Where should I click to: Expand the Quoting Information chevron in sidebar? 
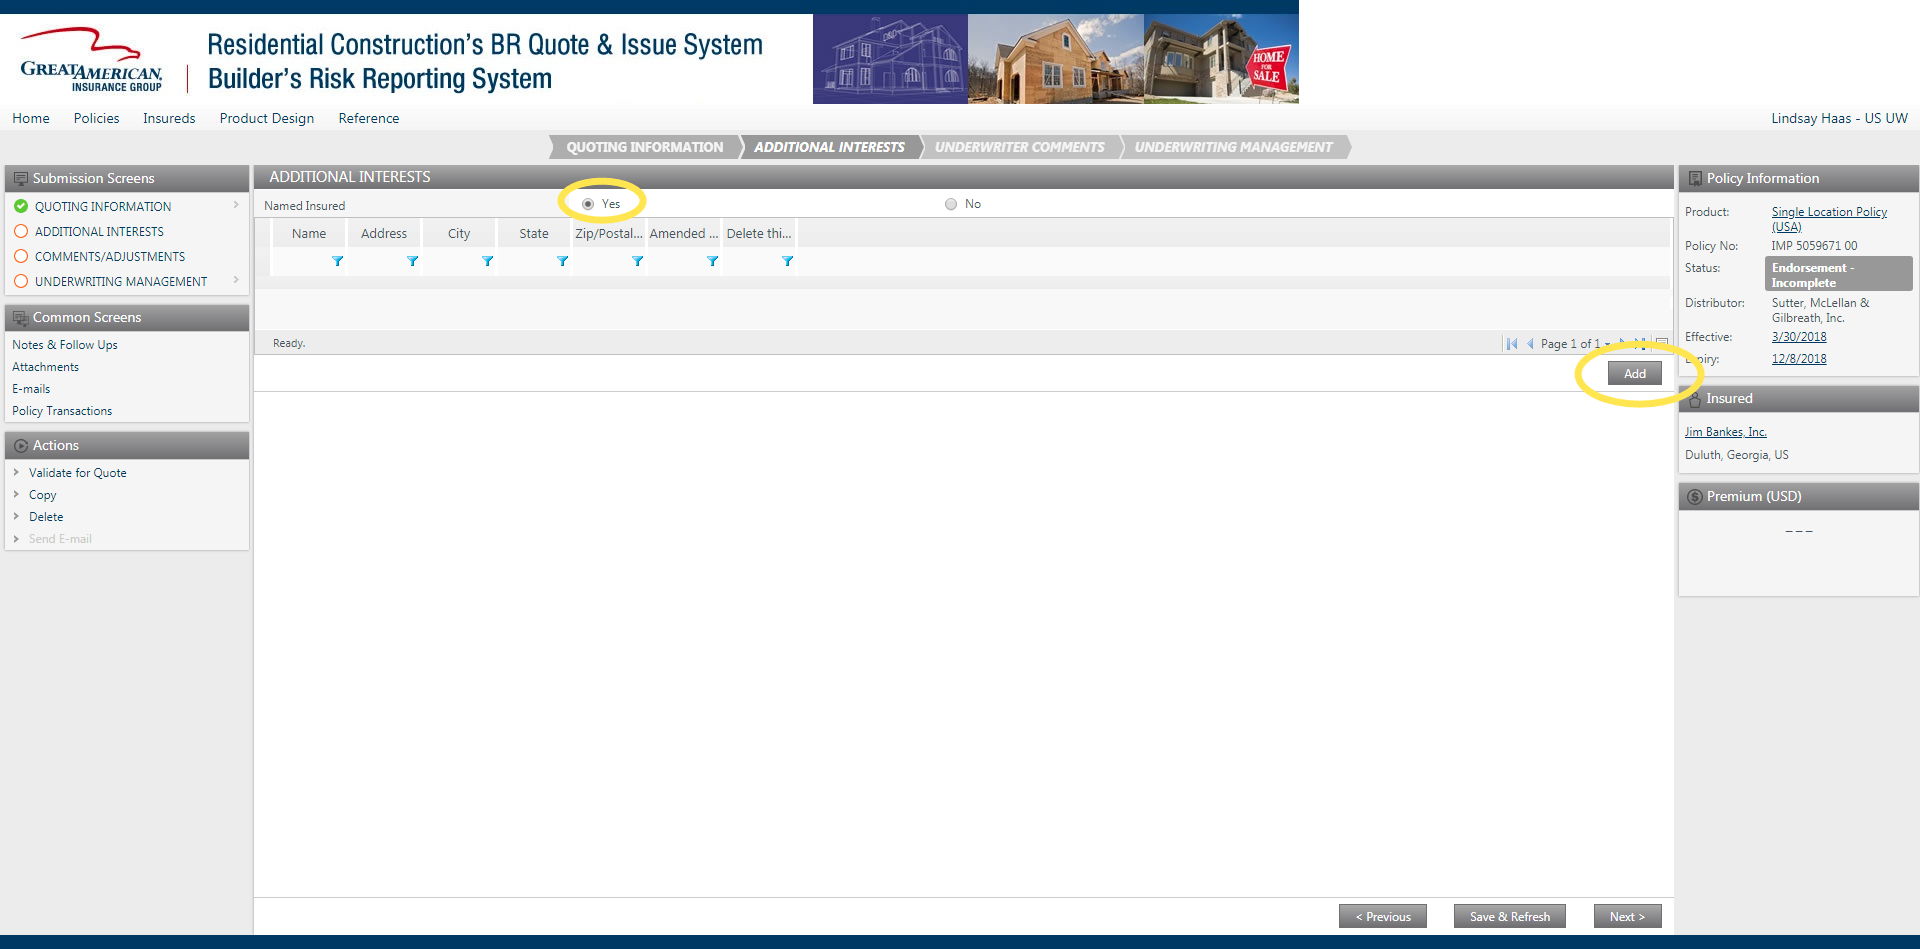236,205
